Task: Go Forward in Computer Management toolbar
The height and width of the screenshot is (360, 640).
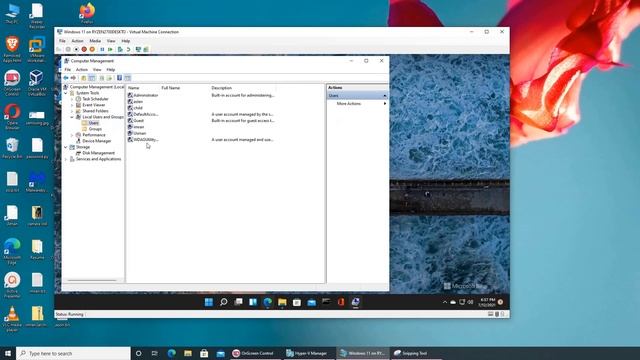Action: pyautogui.click(x=73, y=78)
